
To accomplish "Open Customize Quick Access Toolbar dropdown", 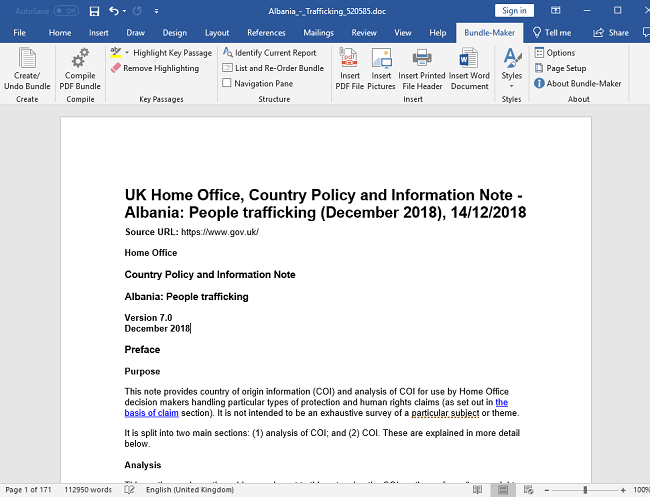I will 156,11.
